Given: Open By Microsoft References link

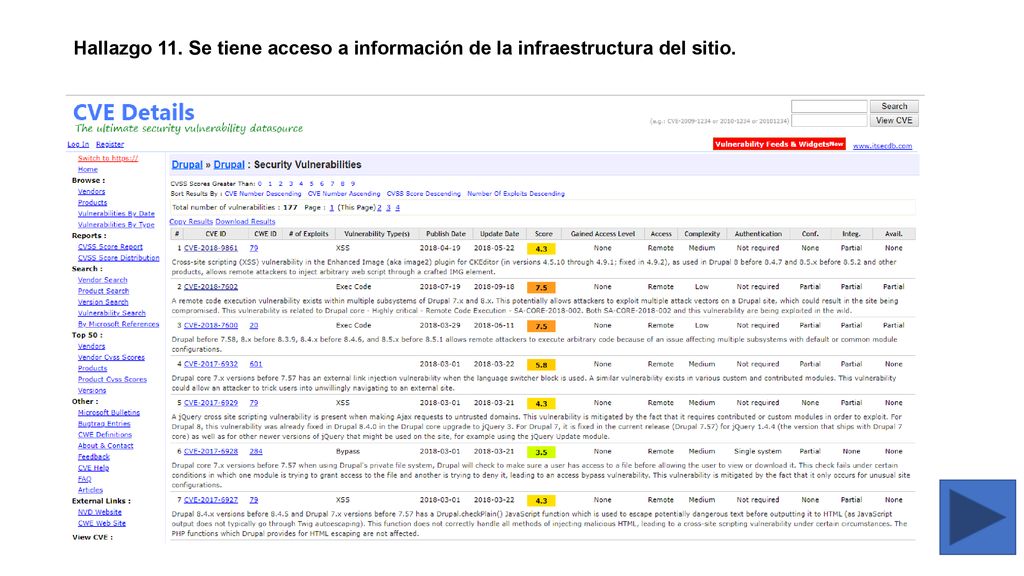Looking at the screenshot, I should tap(118, 325).
